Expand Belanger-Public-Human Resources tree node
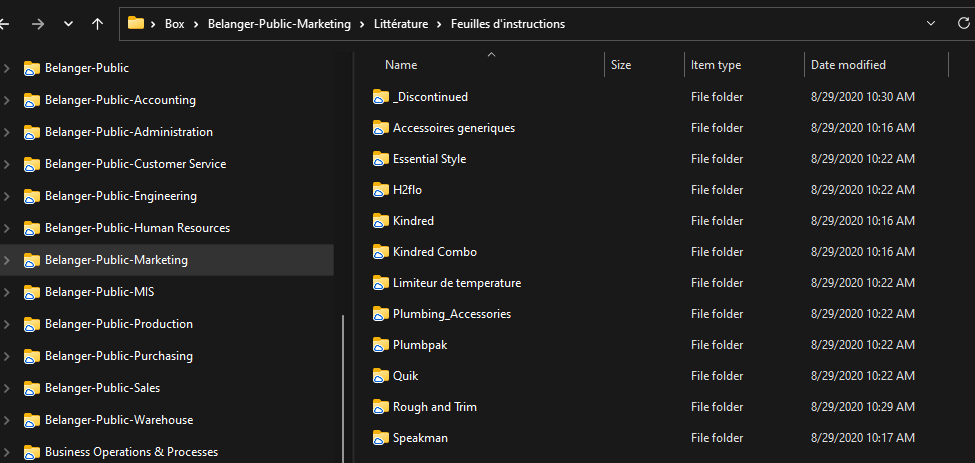 tap(6, 228)
